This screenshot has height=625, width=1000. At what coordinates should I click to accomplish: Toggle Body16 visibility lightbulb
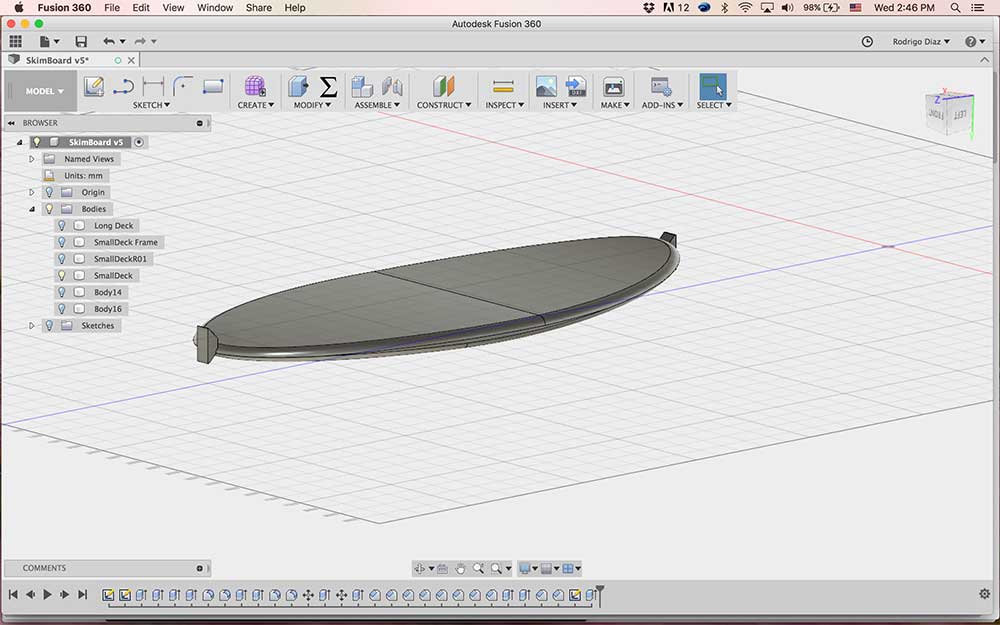pos(61,309)
